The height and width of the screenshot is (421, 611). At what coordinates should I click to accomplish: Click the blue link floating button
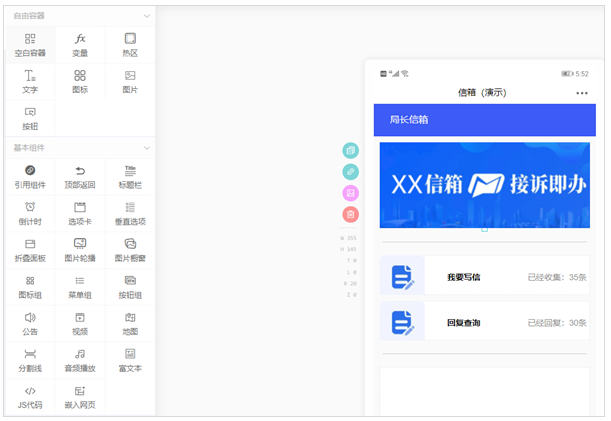(351, 172)
